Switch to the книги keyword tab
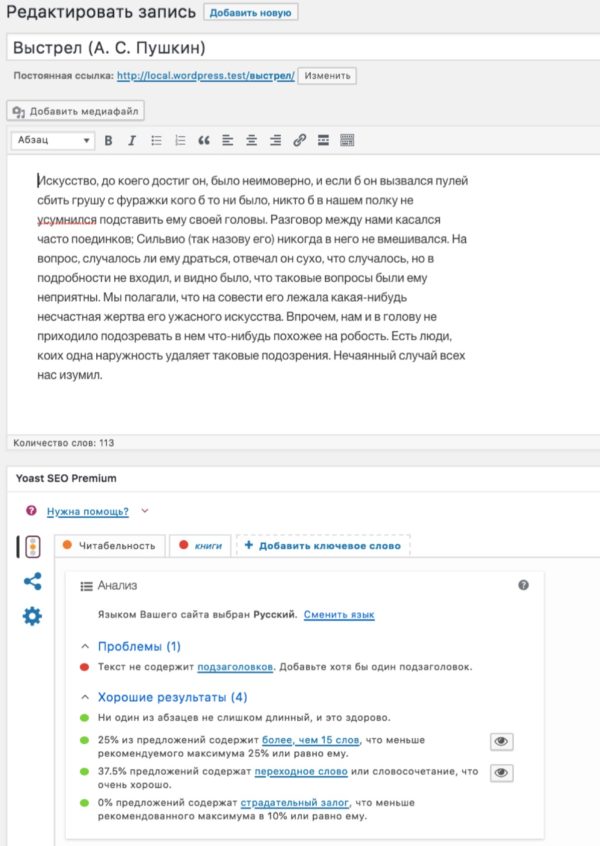Image resolution: width=600 pixels, height=846 pixels. coord(200,545)
